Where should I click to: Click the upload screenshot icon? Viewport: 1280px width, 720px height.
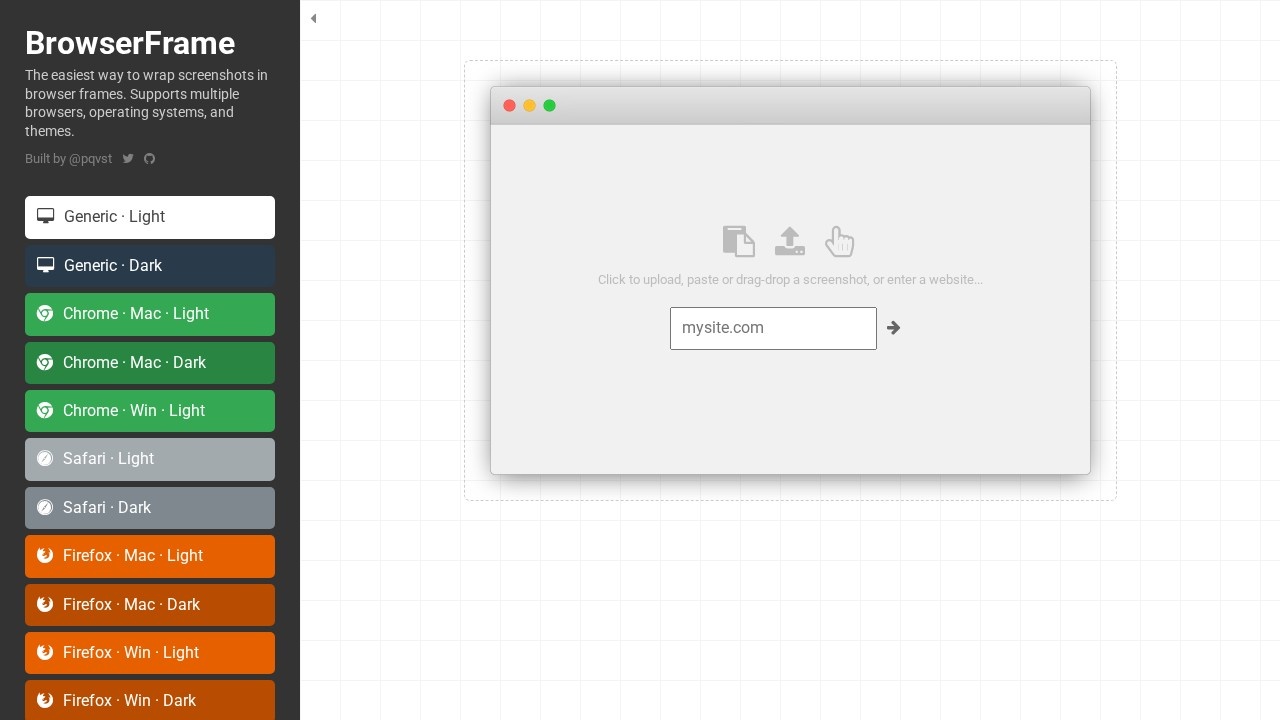790,241
